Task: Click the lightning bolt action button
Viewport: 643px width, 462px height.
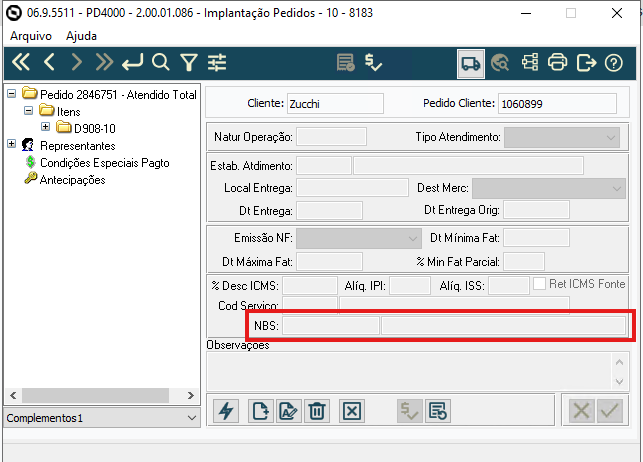Action: coord(226,411)
